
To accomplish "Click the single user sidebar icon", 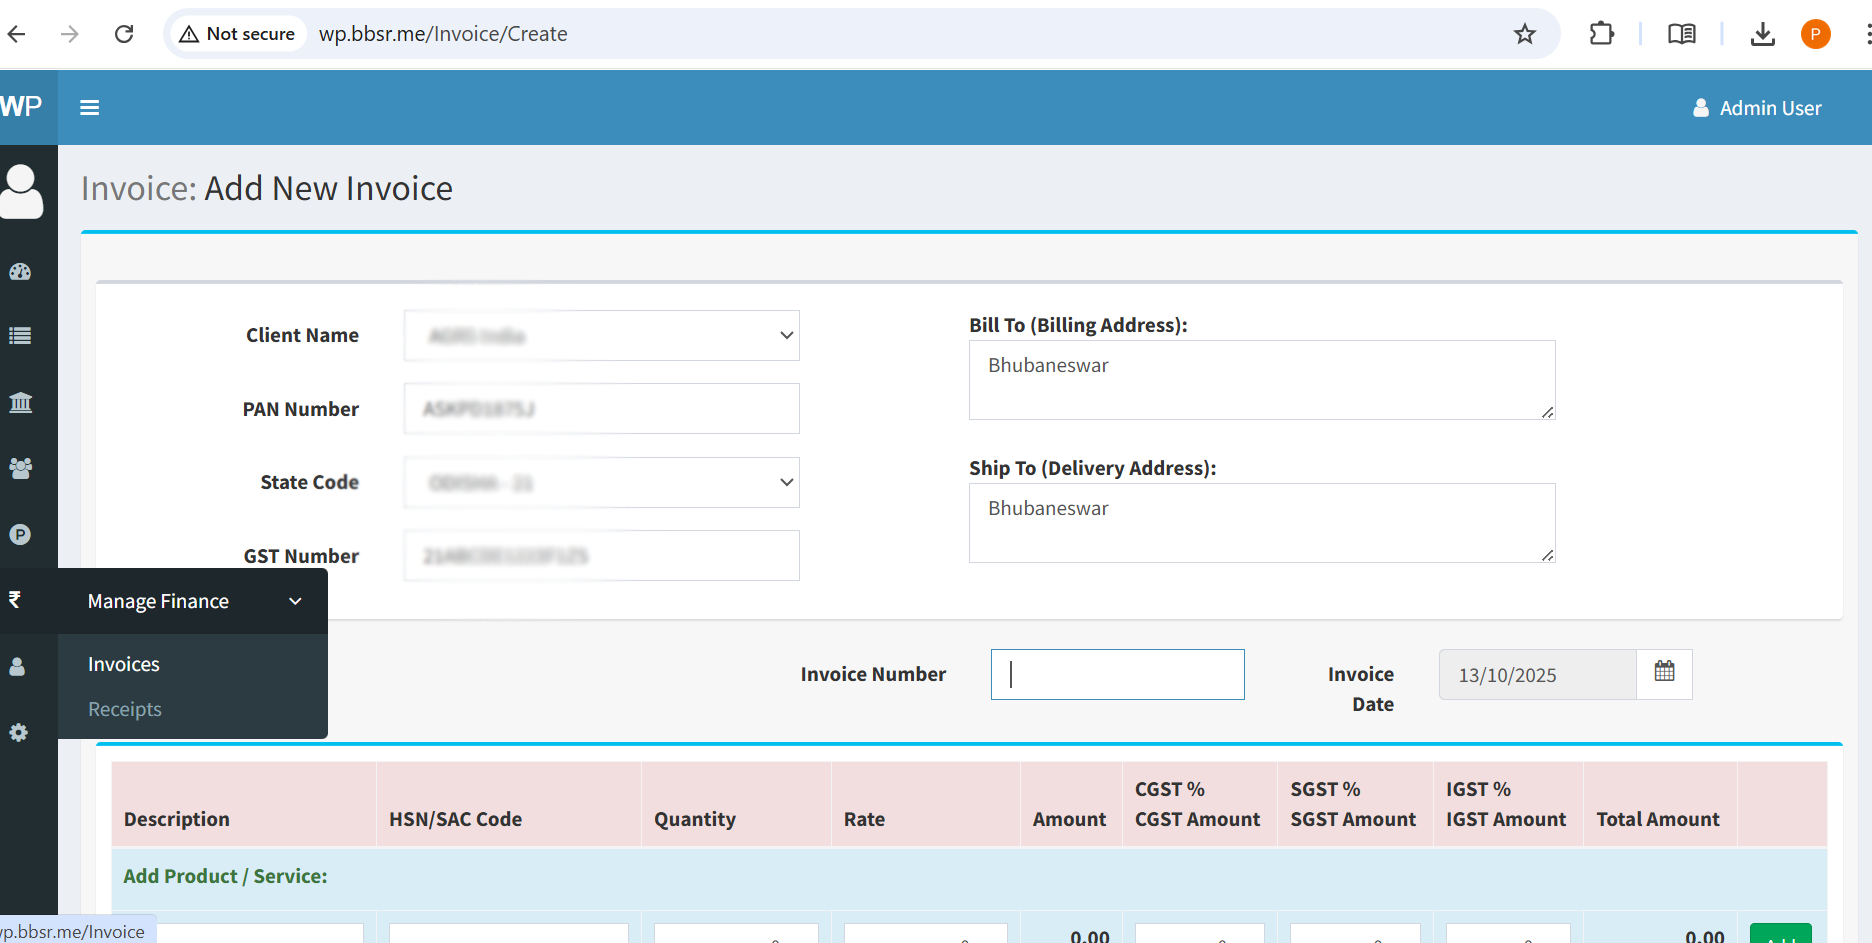I will click(17, 667).
